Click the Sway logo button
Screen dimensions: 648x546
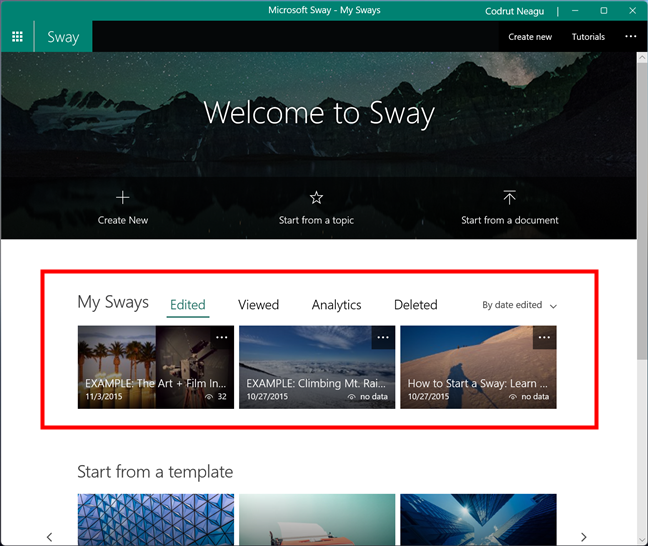(63, 37)
